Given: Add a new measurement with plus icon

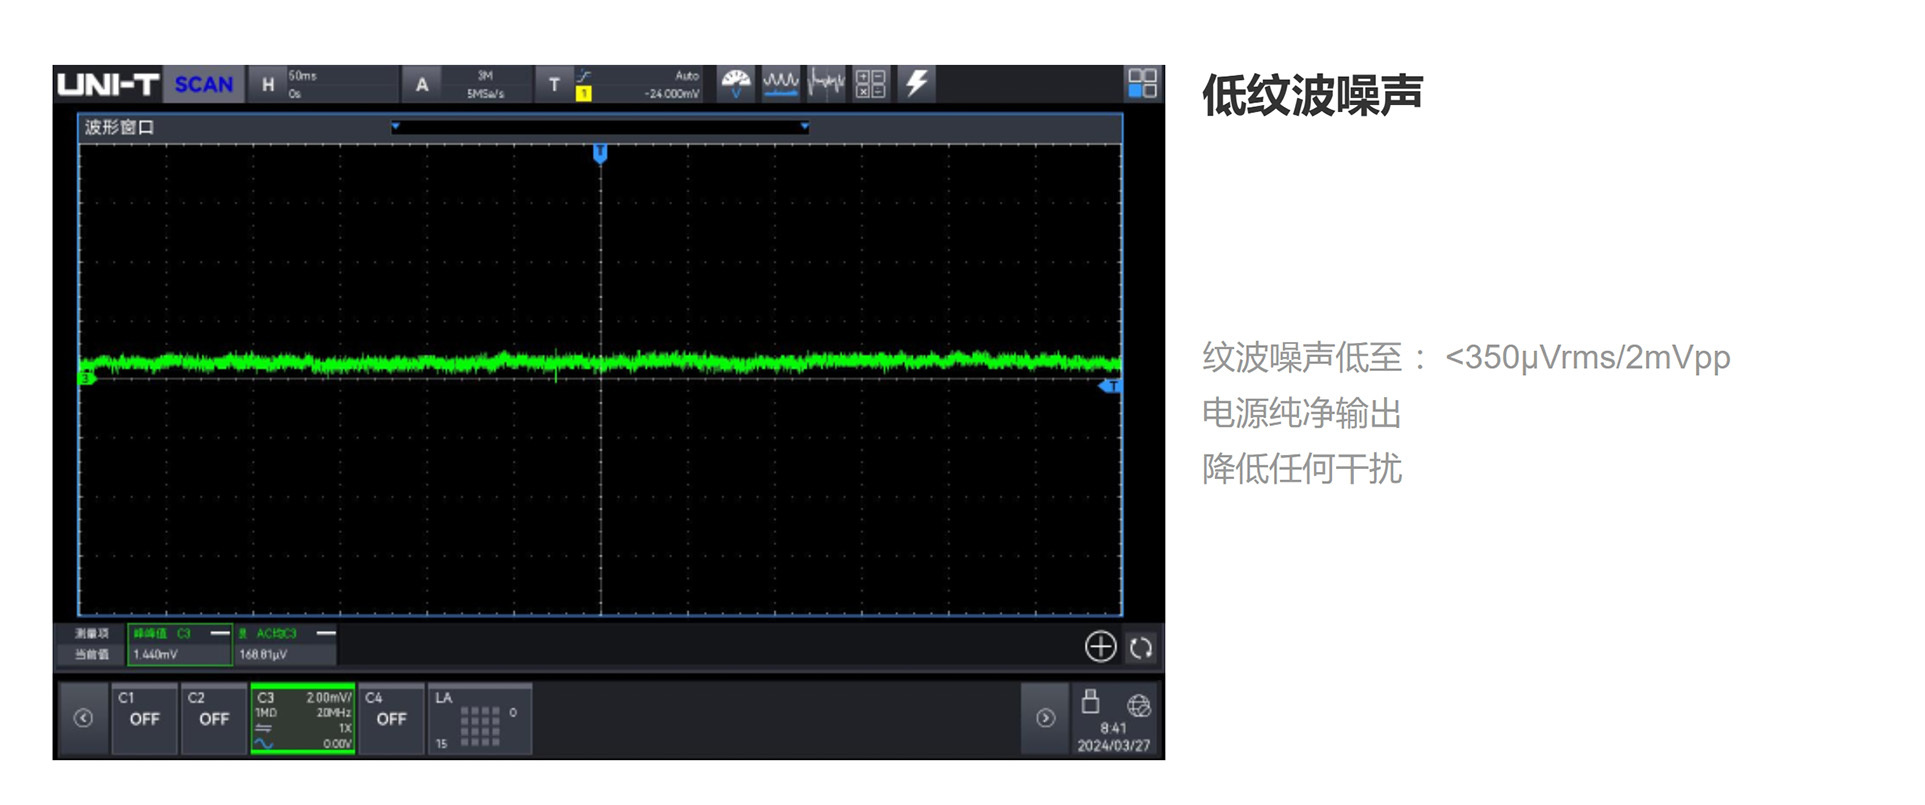Looking at the screenshot, I should pos(1100,647).
